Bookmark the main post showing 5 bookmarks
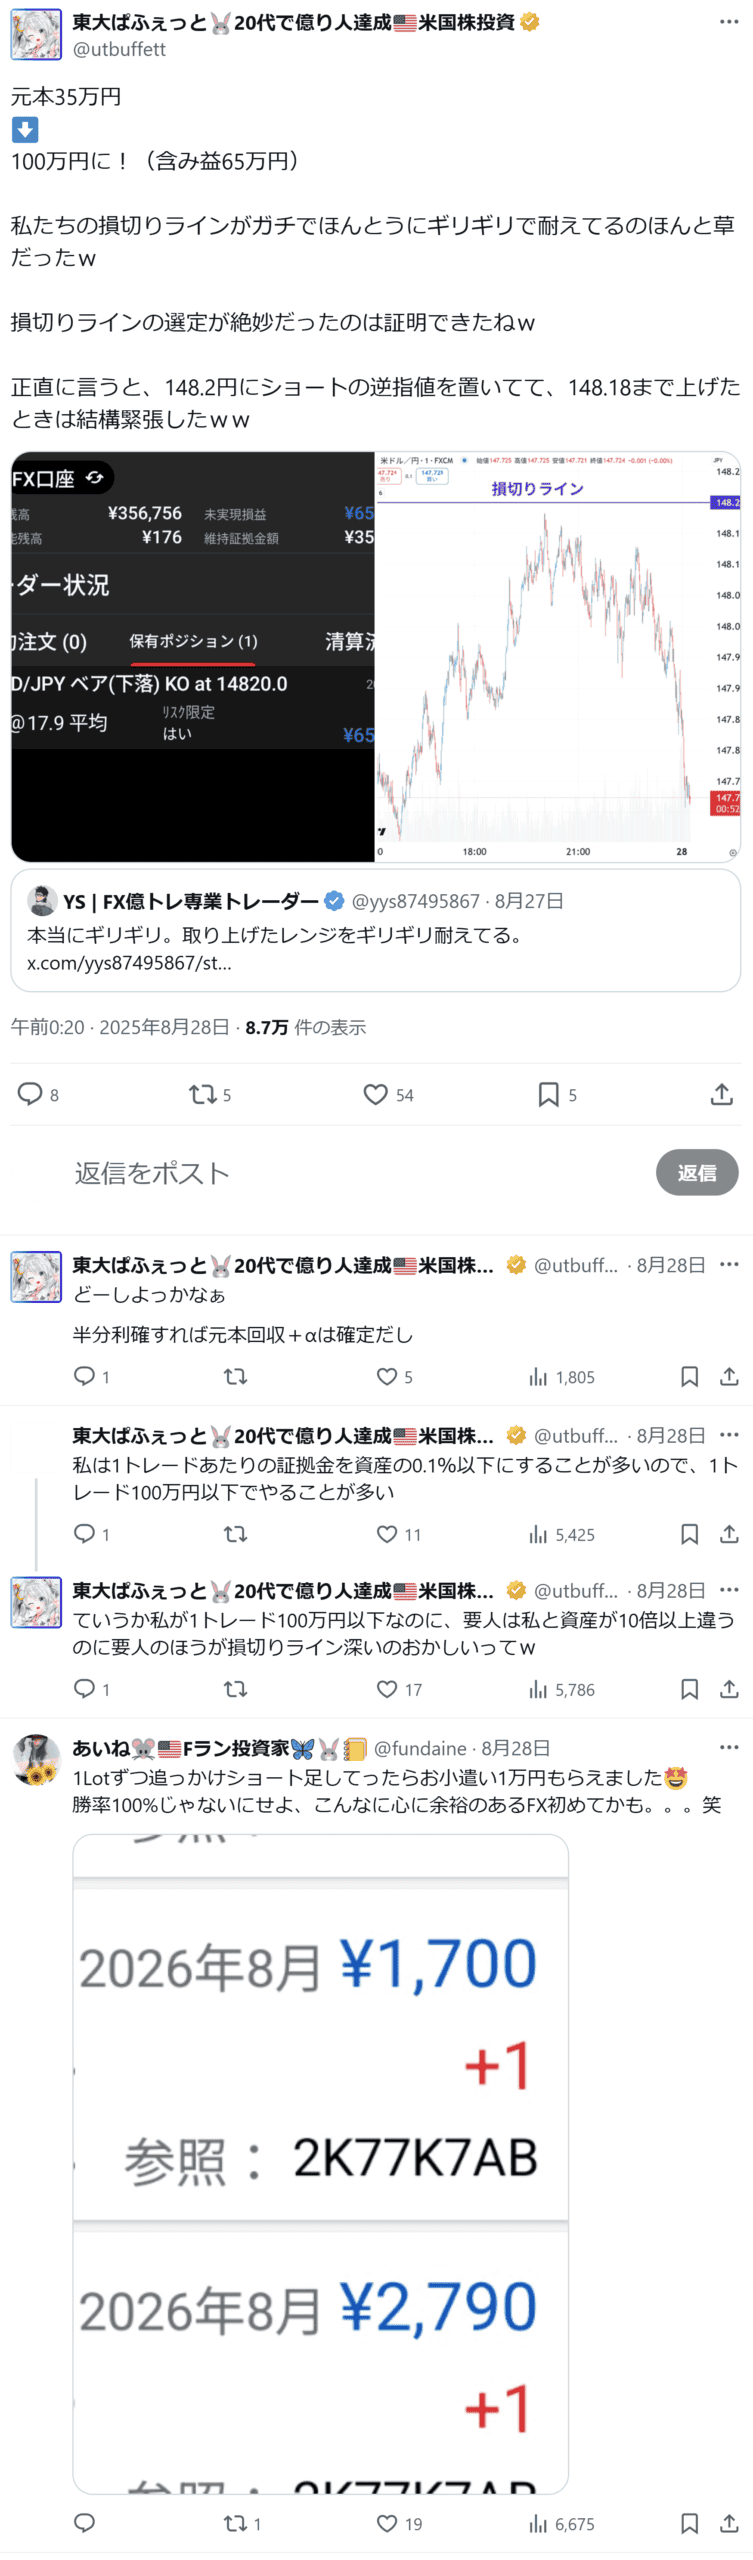Viewport: 753px width, 2560px height. tap(548, 1094)
